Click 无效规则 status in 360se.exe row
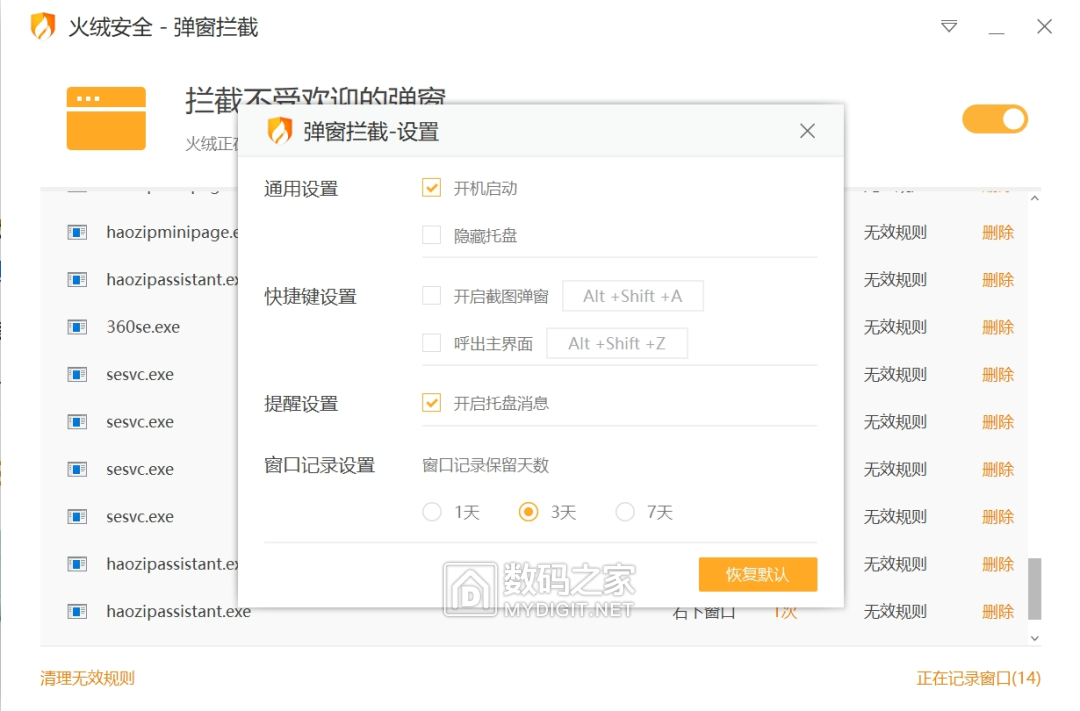Viewport: 1080px width, 711px height. click(x=895, y=327)
